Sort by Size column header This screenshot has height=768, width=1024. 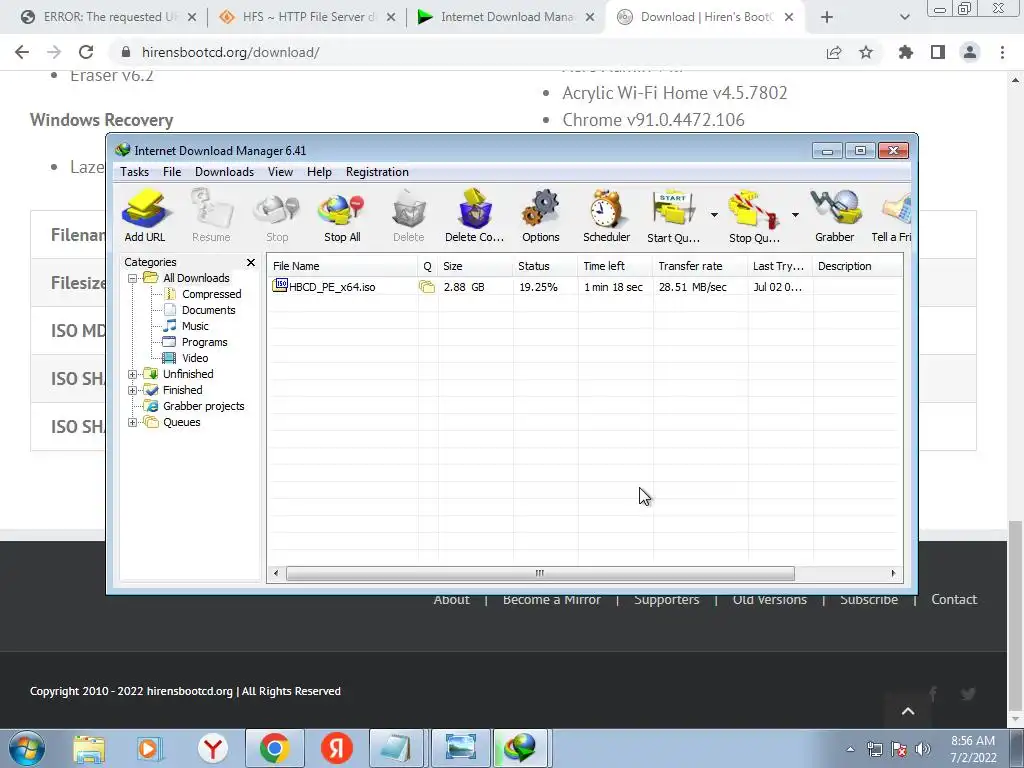pyautogui.click(x=475, y=266)
